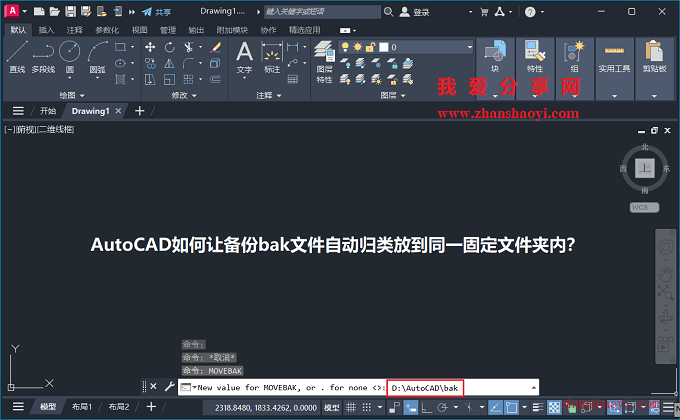Open the Utilities (实用工具) panel dropdown
The width and height of the screenshot is (680, 420).
[x=614, y=96]
